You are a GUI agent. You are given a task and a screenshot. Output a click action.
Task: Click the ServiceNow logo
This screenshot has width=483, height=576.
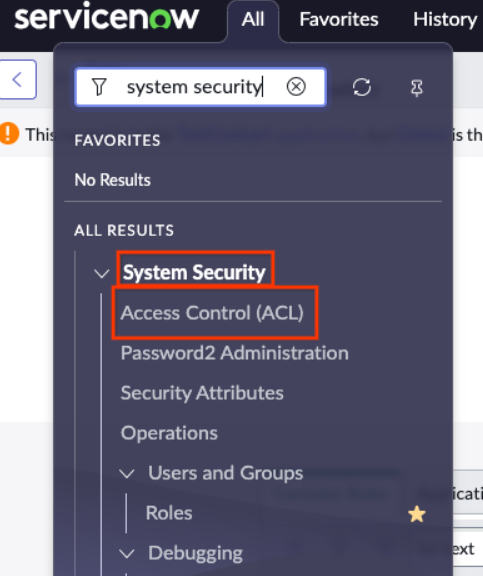107,17
